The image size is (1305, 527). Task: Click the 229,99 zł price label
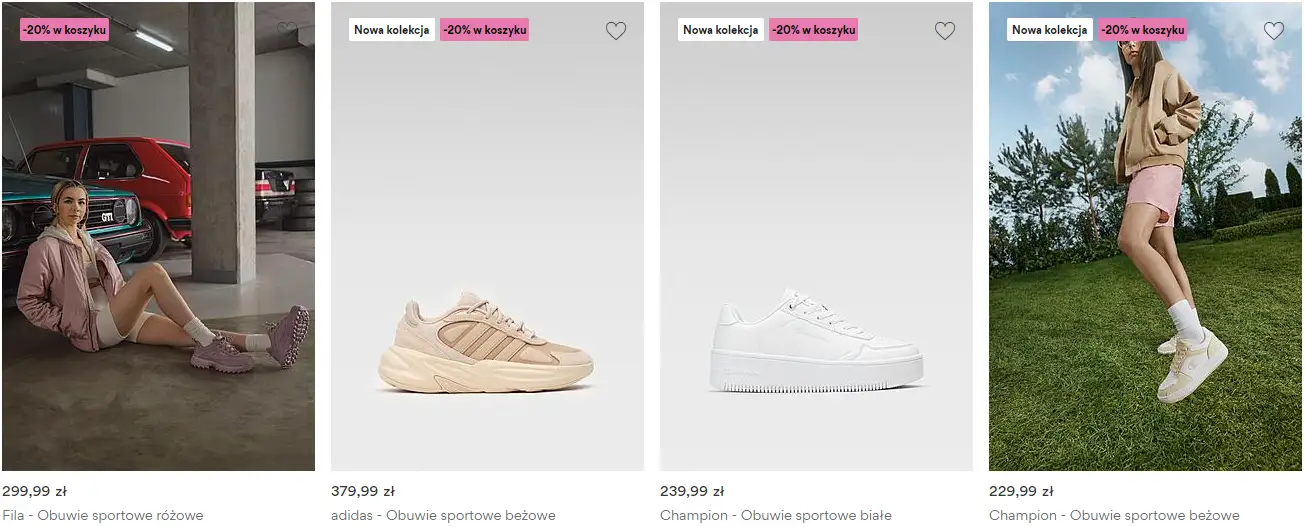click(1021, 491)
